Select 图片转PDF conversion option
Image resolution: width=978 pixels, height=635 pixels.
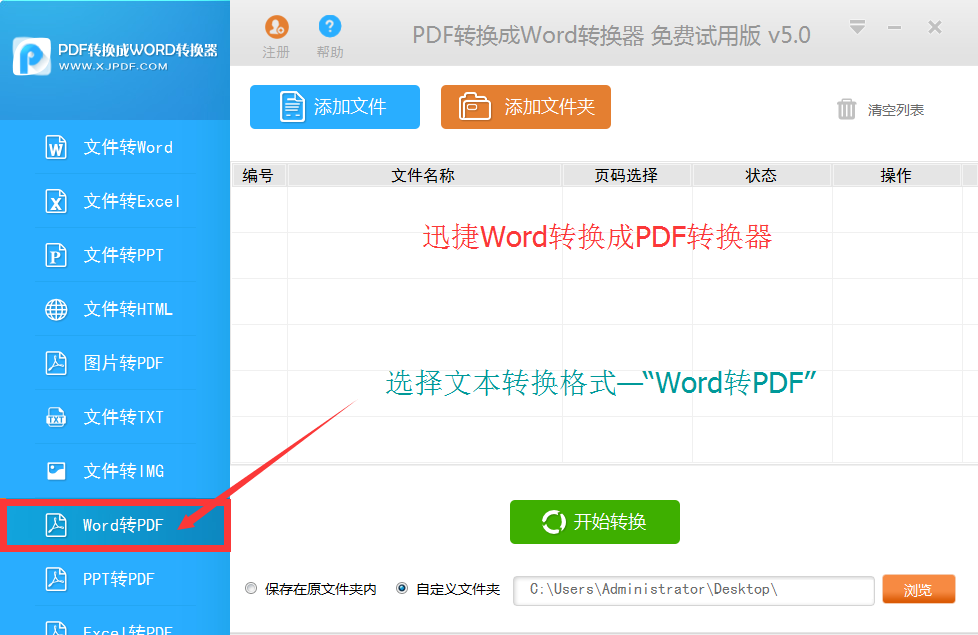click(x=115, y=364)
